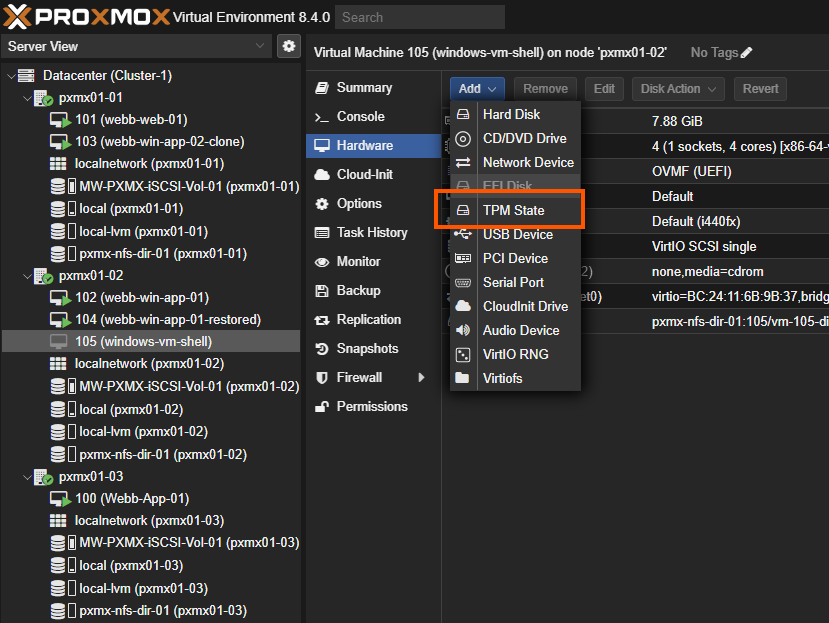Screen dimensions: 829x623
Task: Click the Network Device arrows icon
Action: coord(463,162)
